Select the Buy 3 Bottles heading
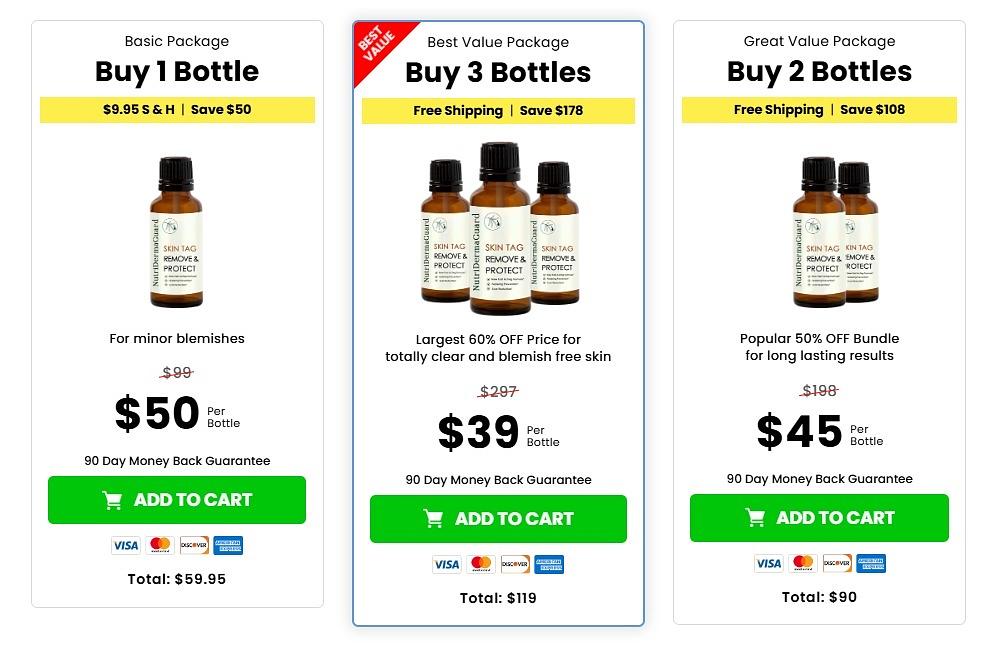996x646 pixels. [x=498, y=72]
